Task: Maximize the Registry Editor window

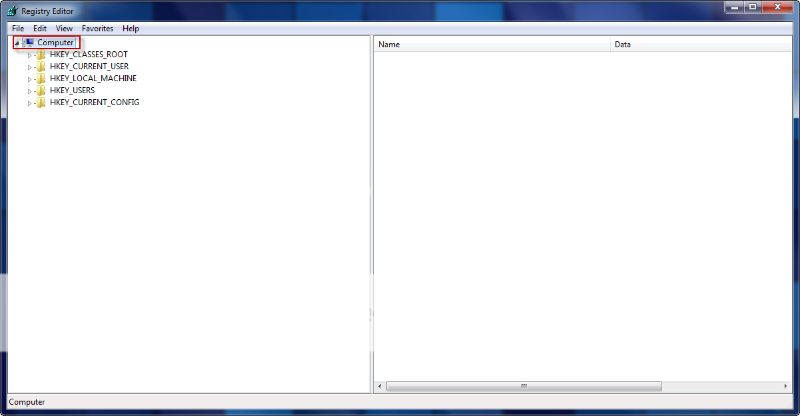Action: [753, 7]
